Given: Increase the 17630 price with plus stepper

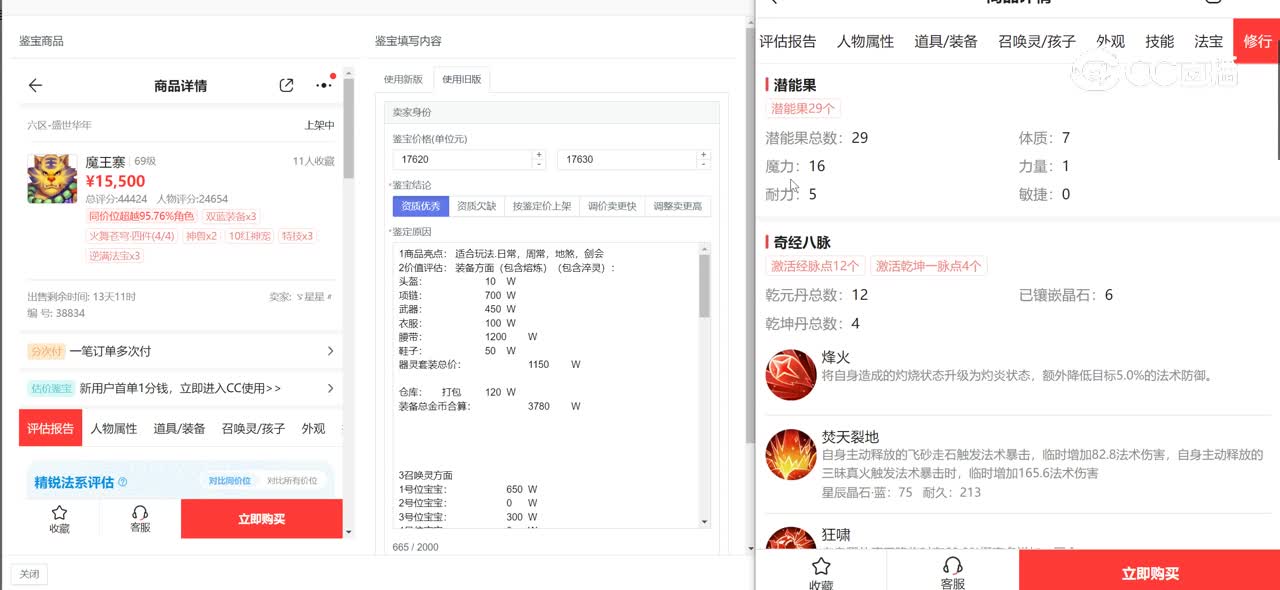Looking at the screenshot, I should coord(704,154).
